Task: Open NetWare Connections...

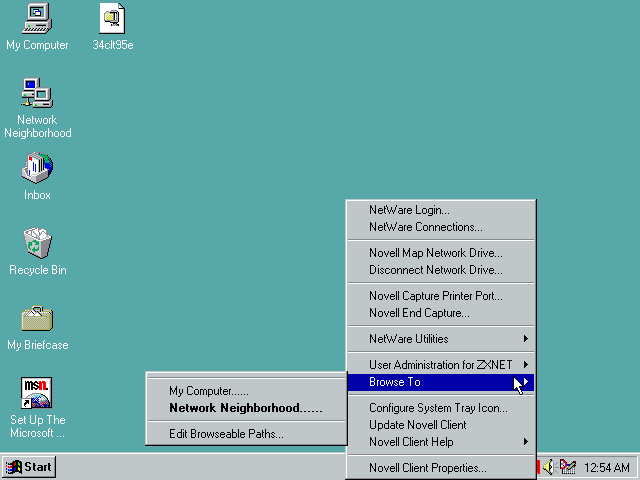Action: pos(441,227)
